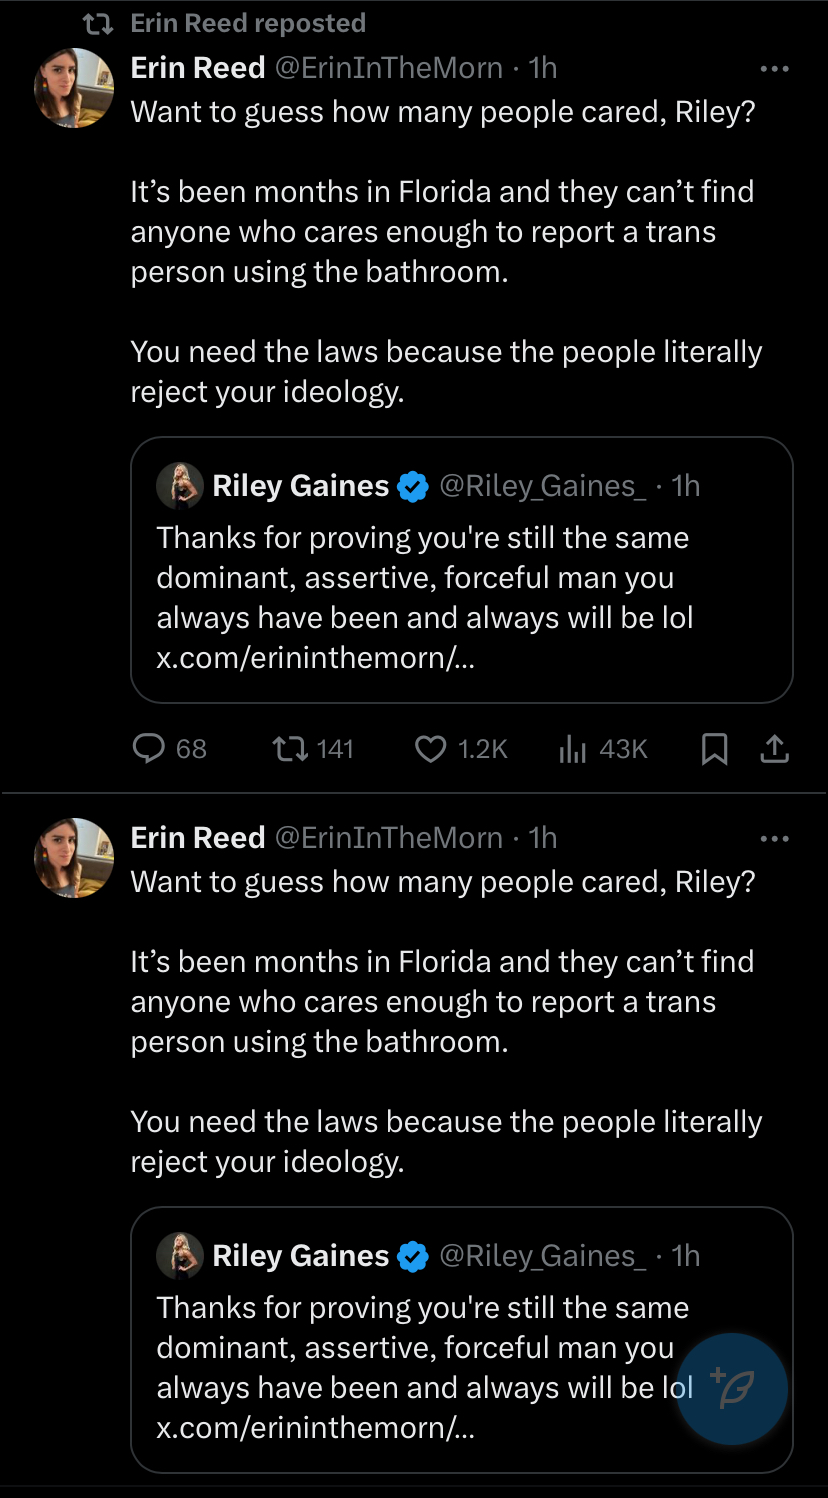Screen dimensions: 828x1498
Task: Tap the "Erin Reed reposted" label
Action: coord(248,23)
